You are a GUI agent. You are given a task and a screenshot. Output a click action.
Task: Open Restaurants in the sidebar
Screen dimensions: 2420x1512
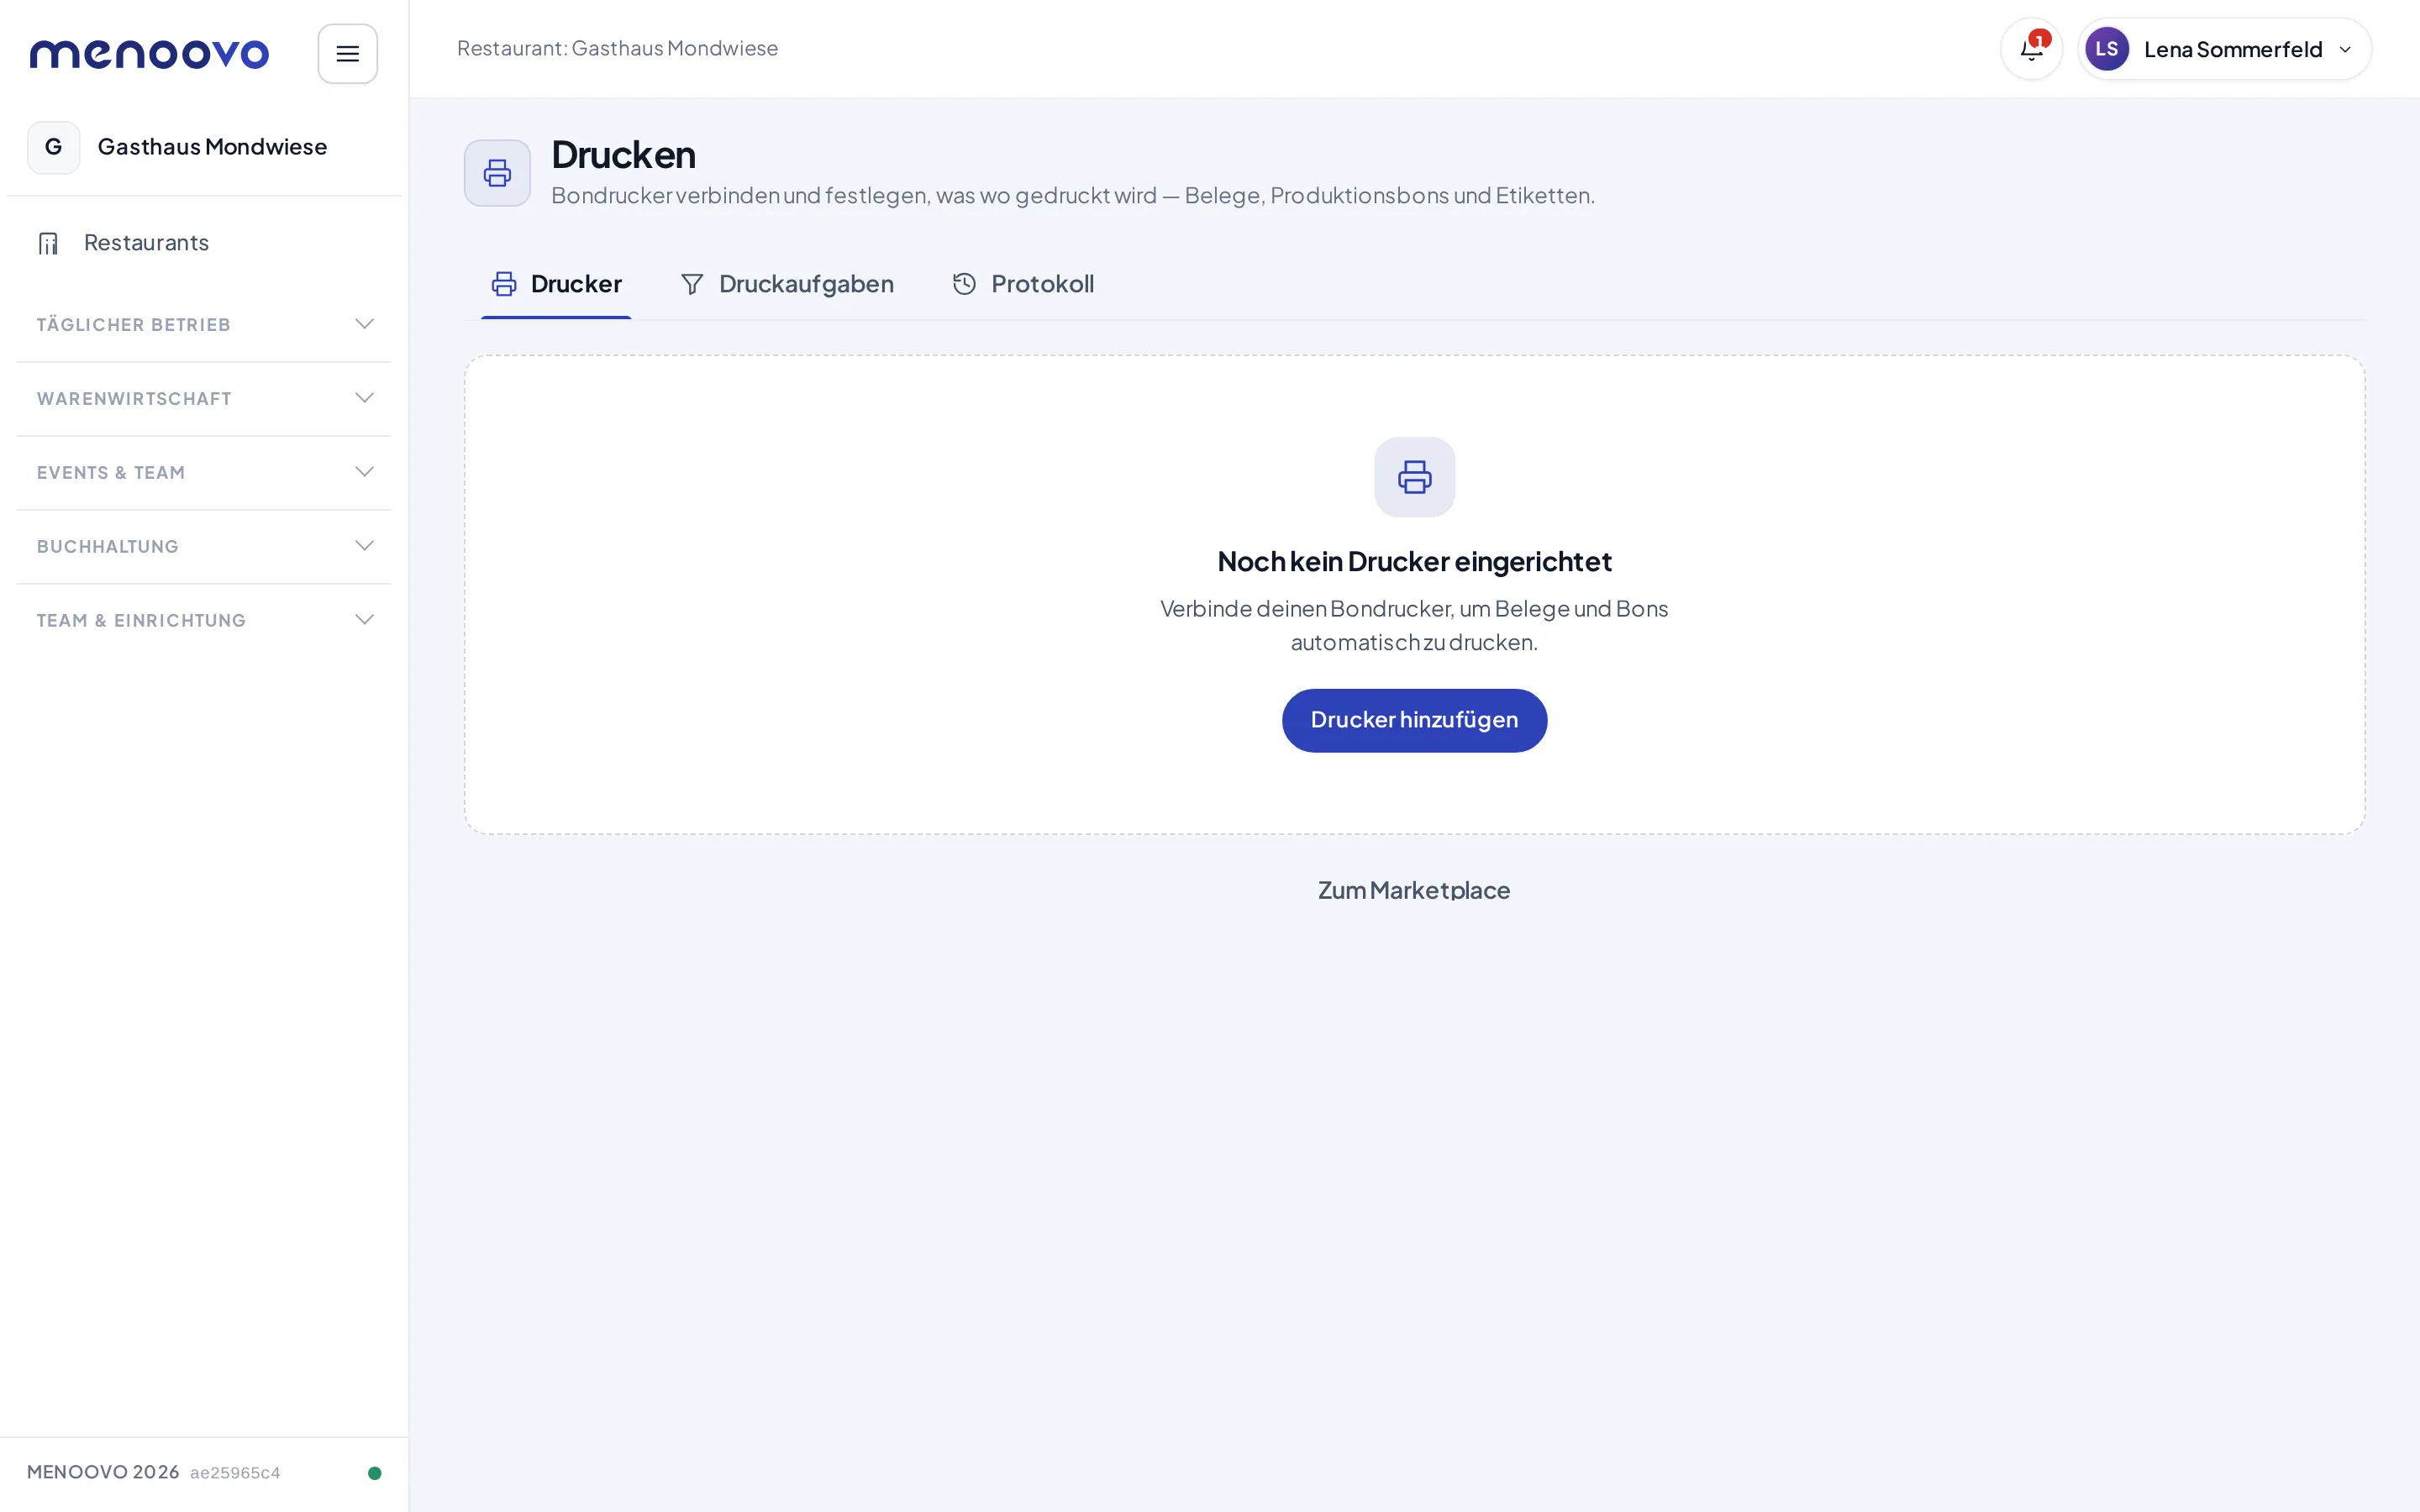point(204,243)
